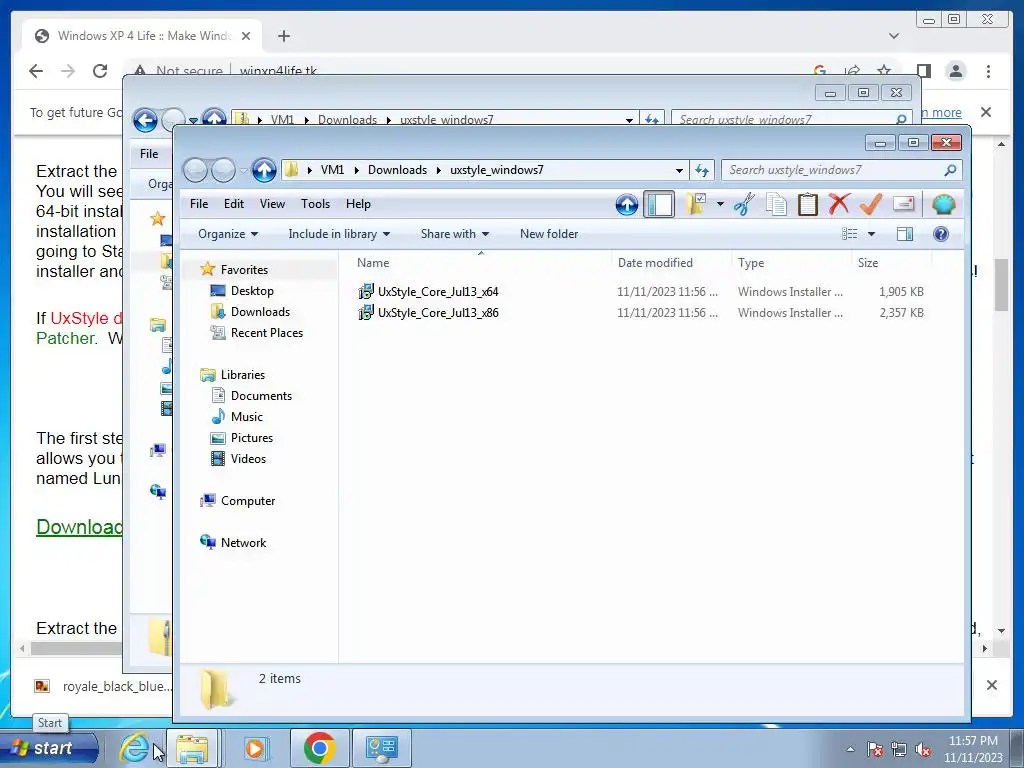Open Folder Options toolbar icon
This screenshot has height=768, width=1024.
coord(697,204)
